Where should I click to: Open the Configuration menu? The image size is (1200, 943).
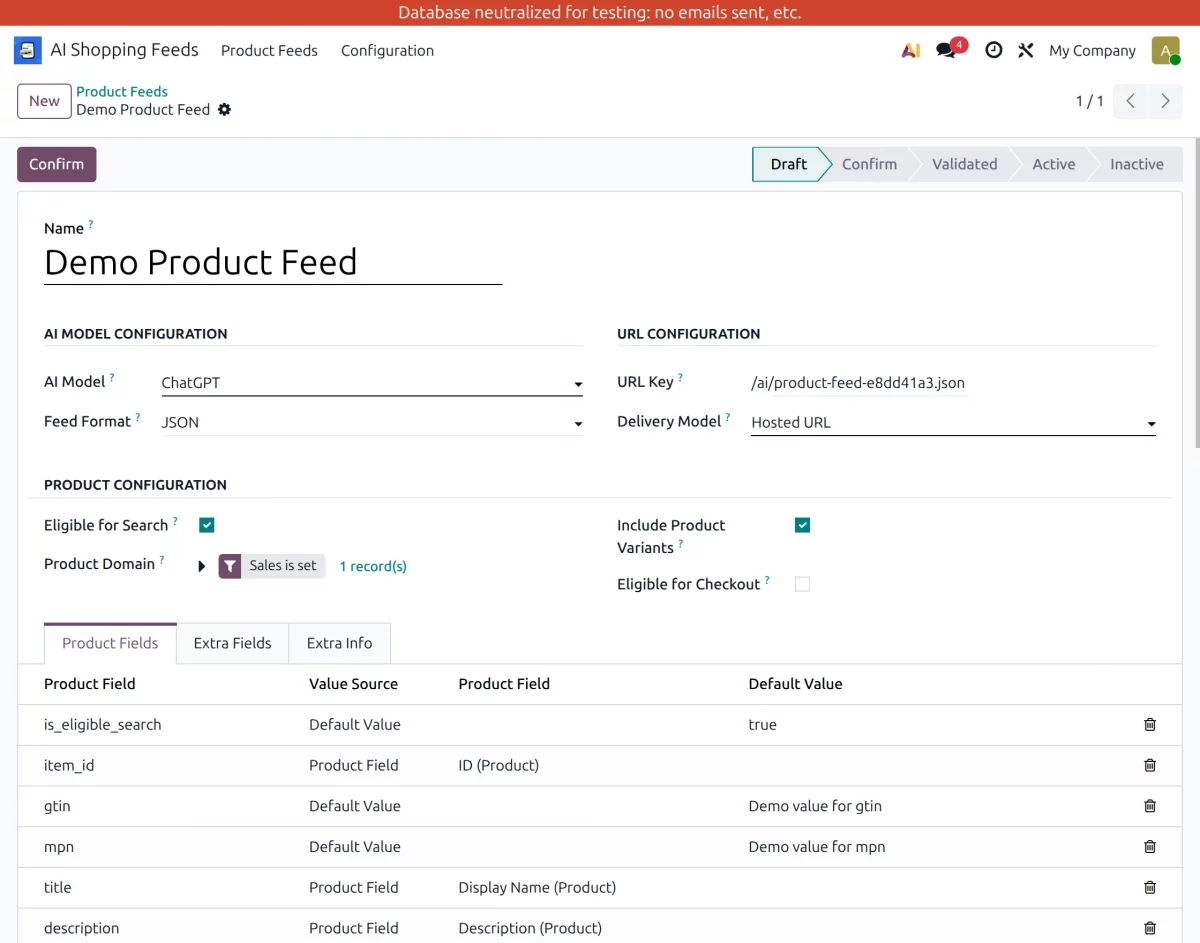tap(387, 50)
